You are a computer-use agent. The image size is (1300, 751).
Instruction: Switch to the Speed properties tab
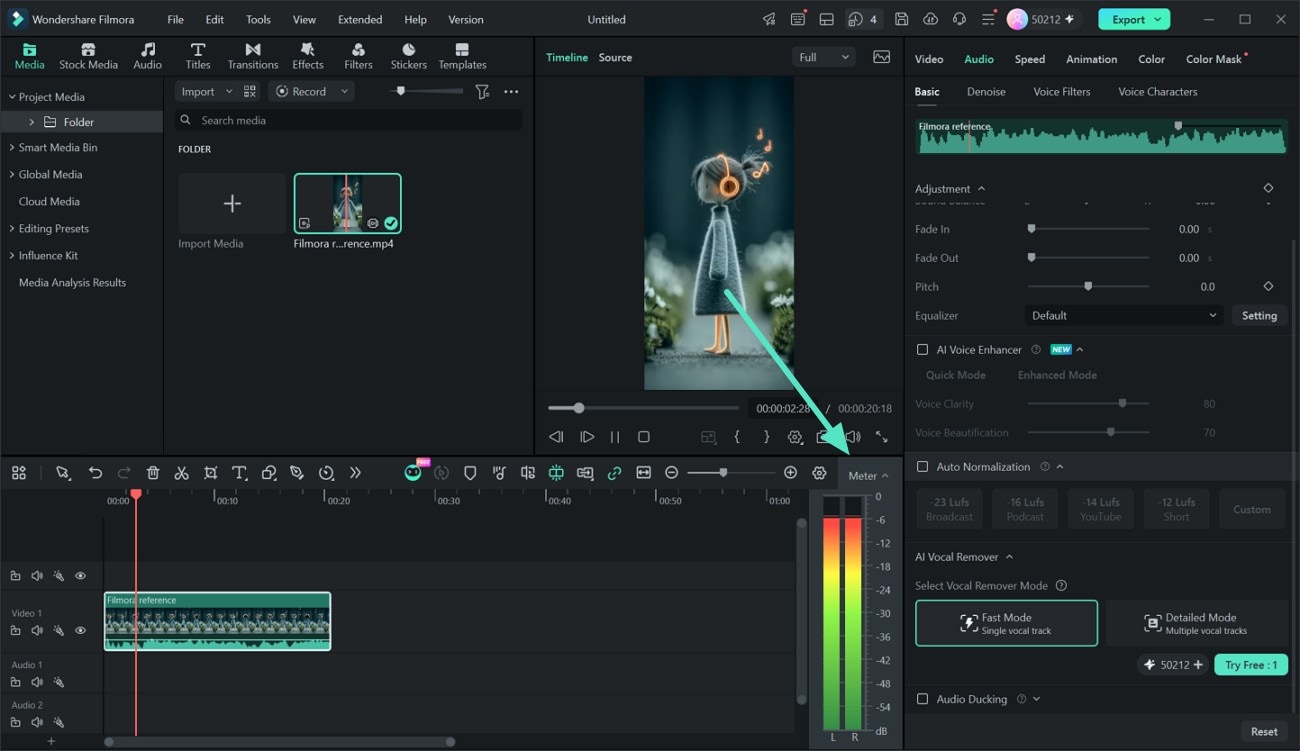[x=1029, y=59]
